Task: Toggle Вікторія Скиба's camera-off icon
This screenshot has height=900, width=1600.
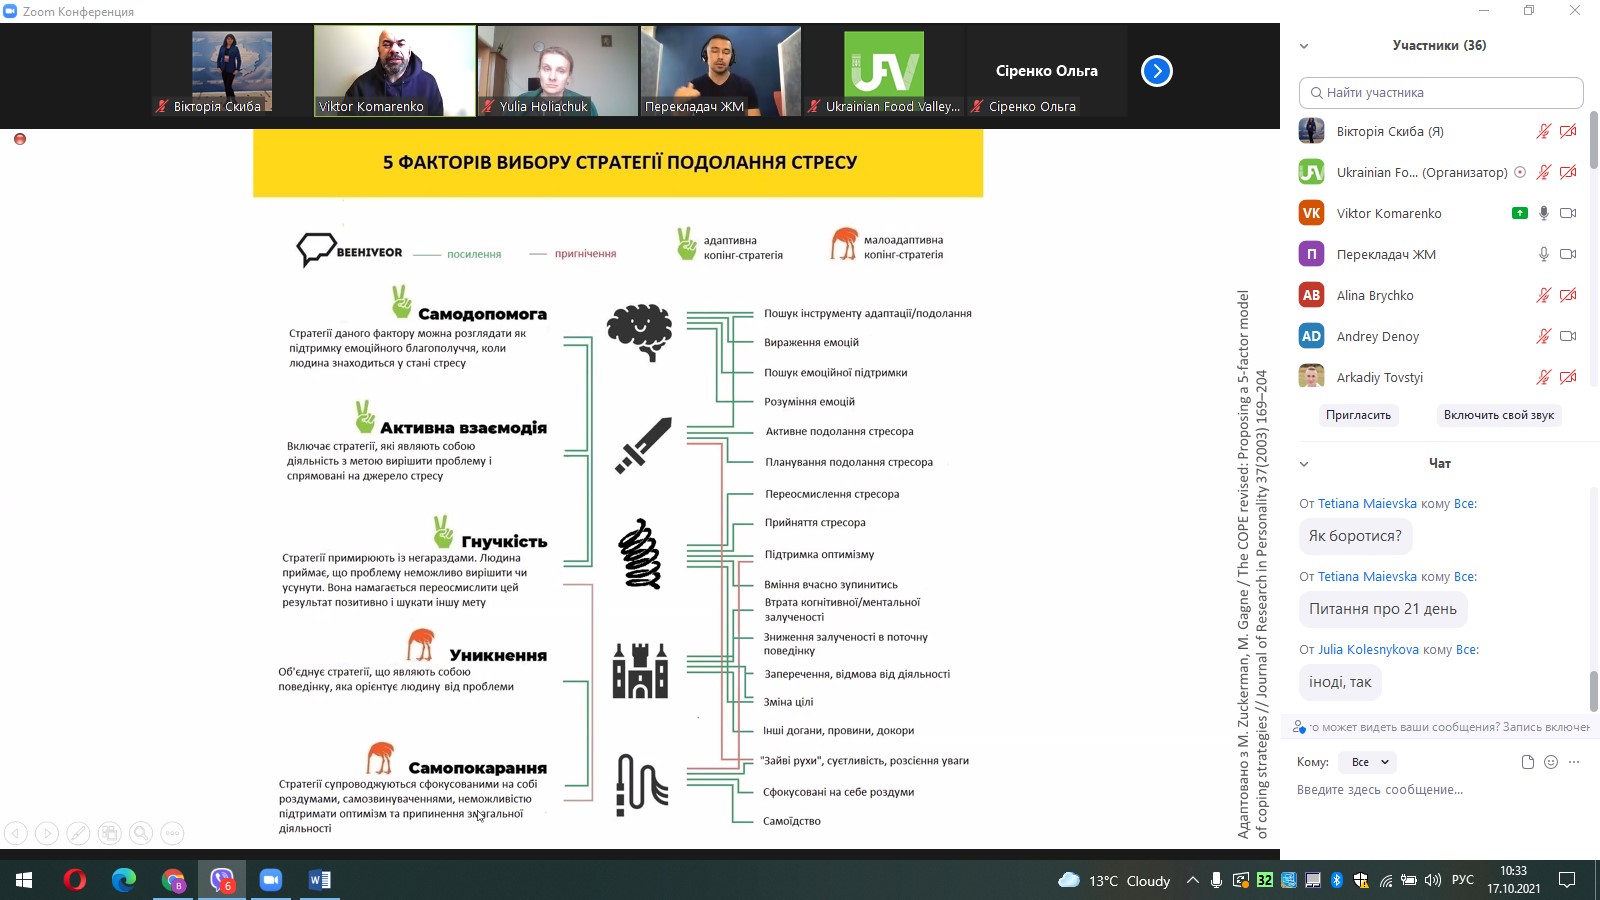Action: coord(1568,131)
